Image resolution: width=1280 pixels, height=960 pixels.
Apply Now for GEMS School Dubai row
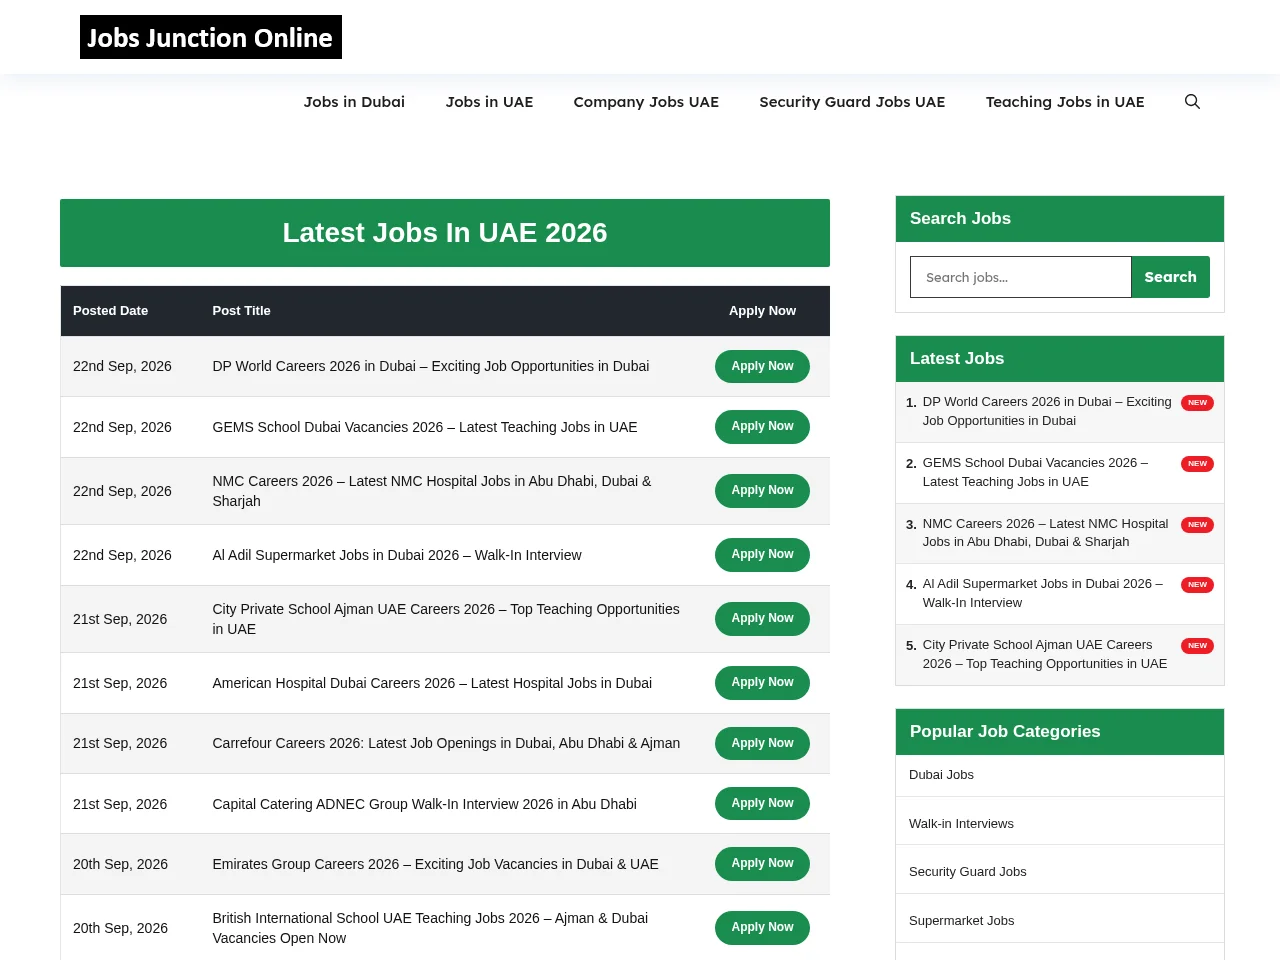click(x=762, y=427)
